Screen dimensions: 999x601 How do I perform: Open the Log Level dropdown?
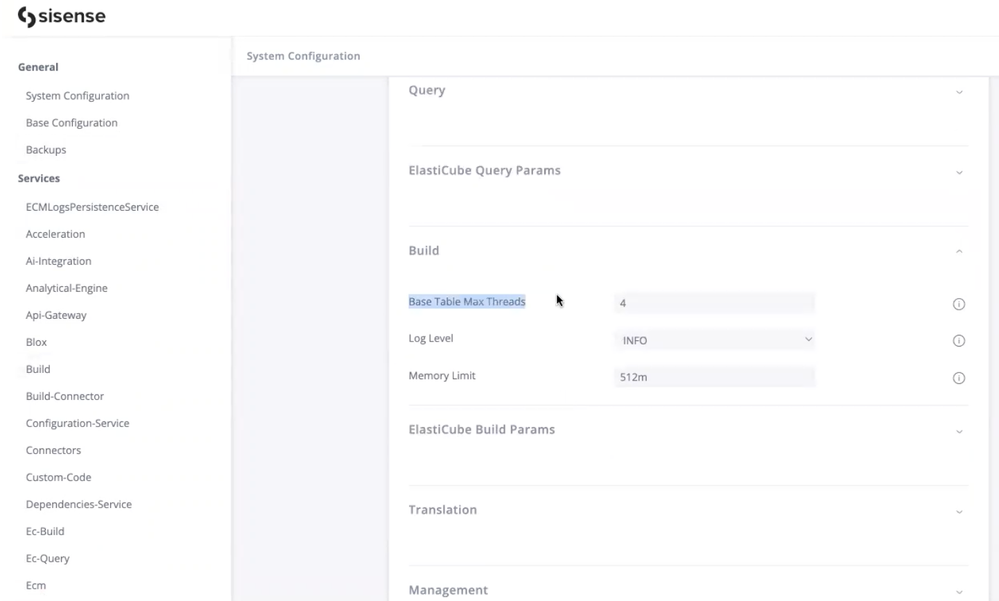point(714,340)
